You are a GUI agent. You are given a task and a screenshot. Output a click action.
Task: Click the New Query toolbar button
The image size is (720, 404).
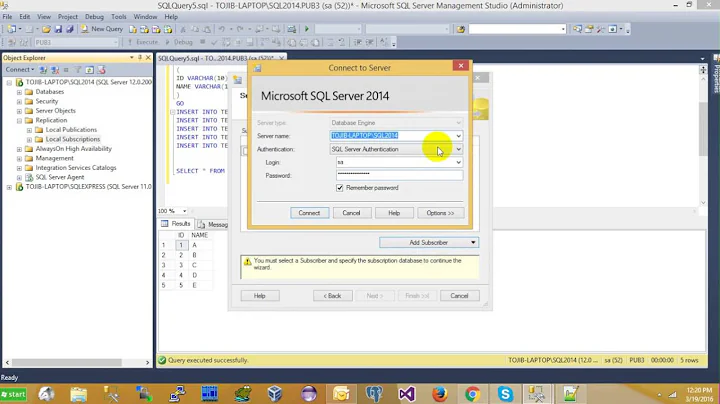102,29
